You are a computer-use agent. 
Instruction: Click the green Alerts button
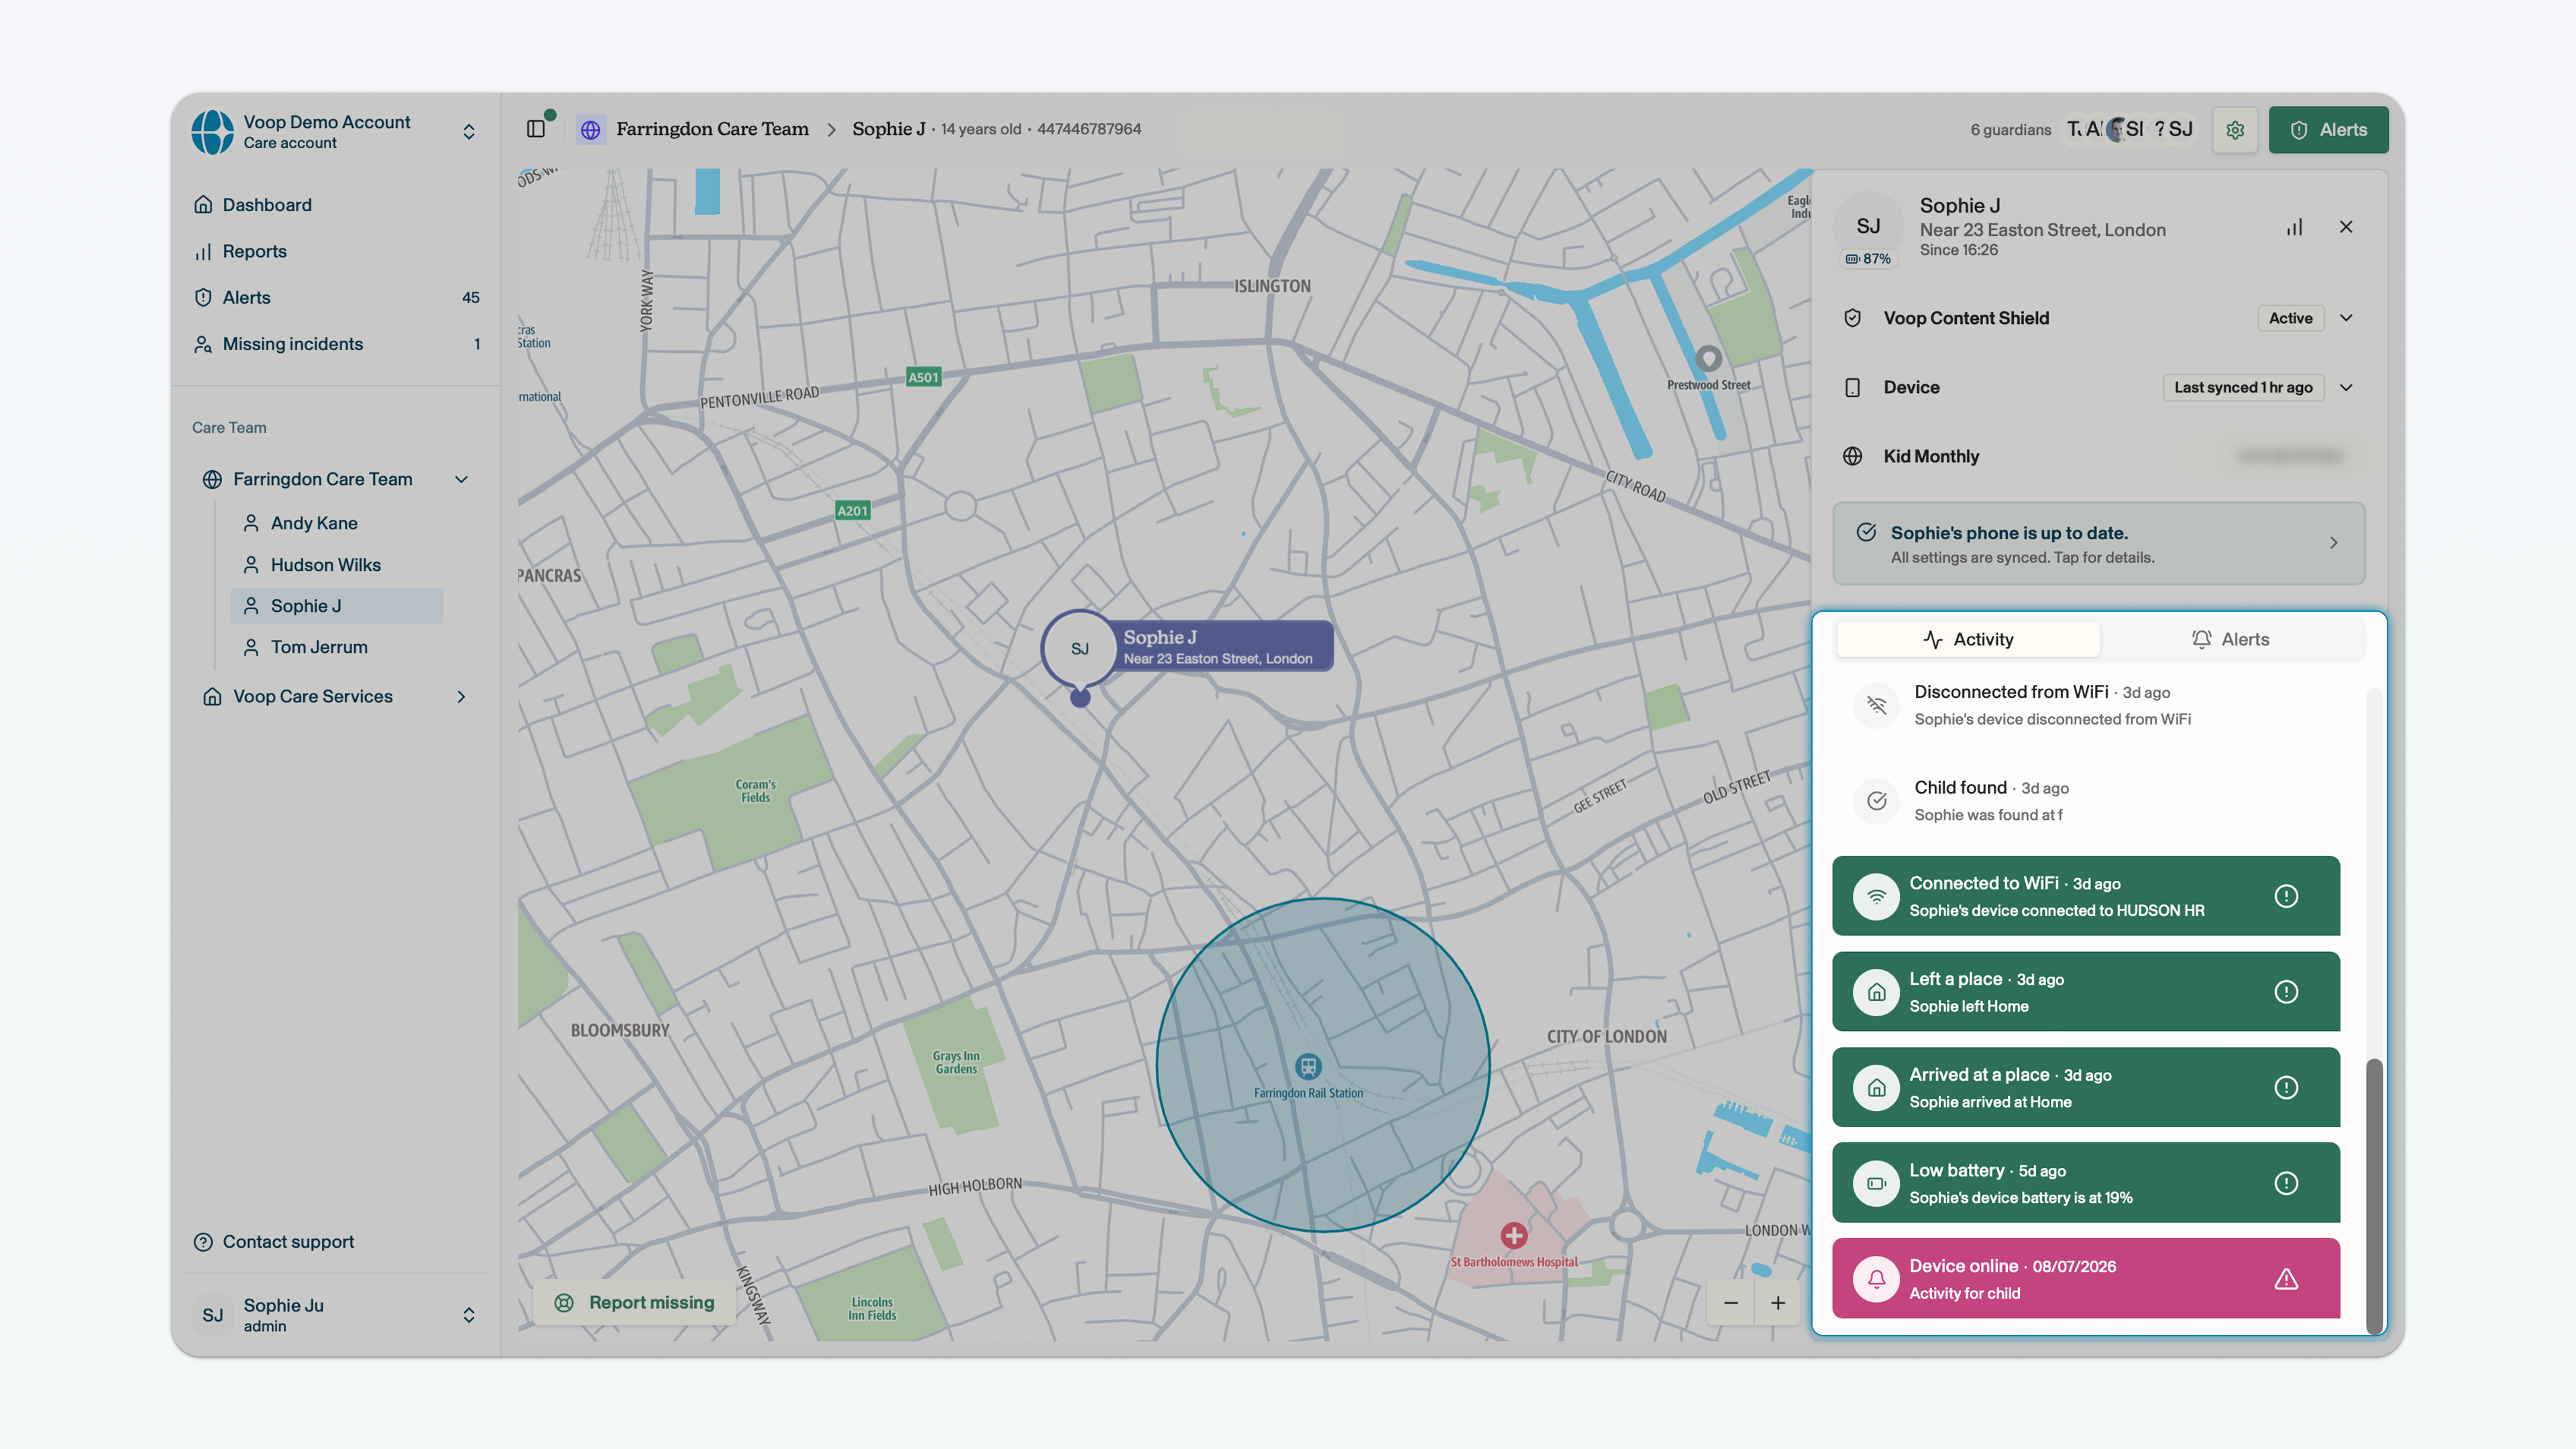(x=2328, y=130)
